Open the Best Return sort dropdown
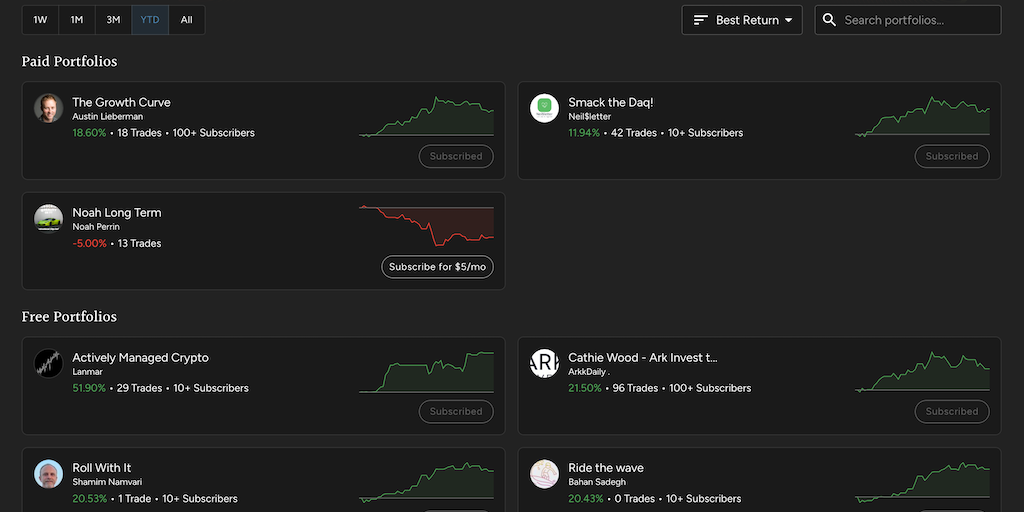This screenshot has height=512, width=1024. [742, 20]
